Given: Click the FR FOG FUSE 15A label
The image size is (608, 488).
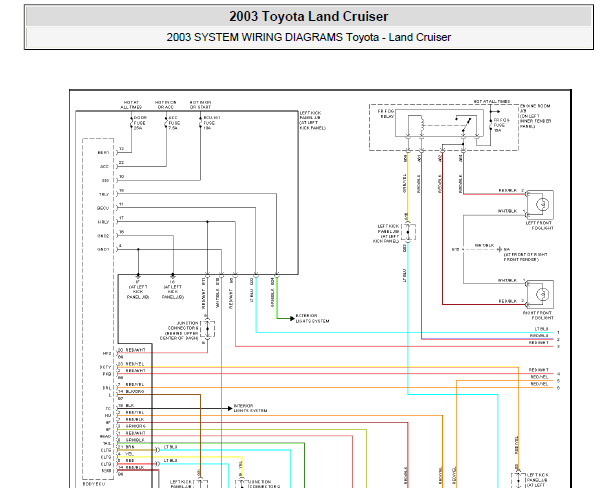Looking at the screenshot, I should coord(501,125).
